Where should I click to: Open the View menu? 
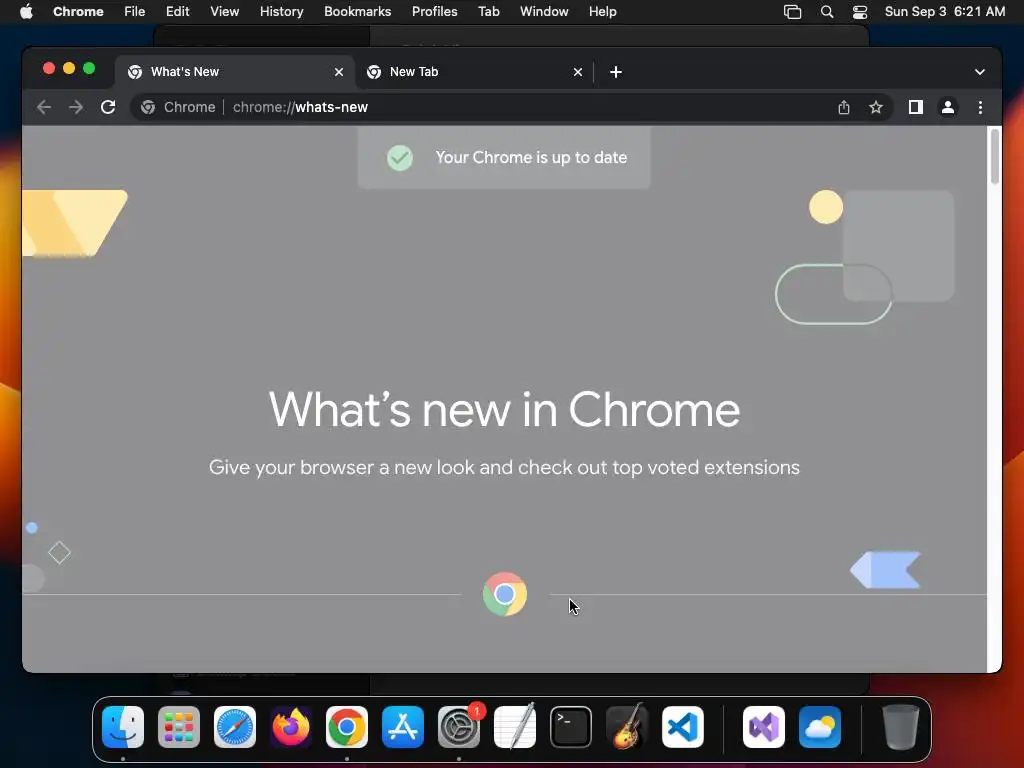click(224, 12)
